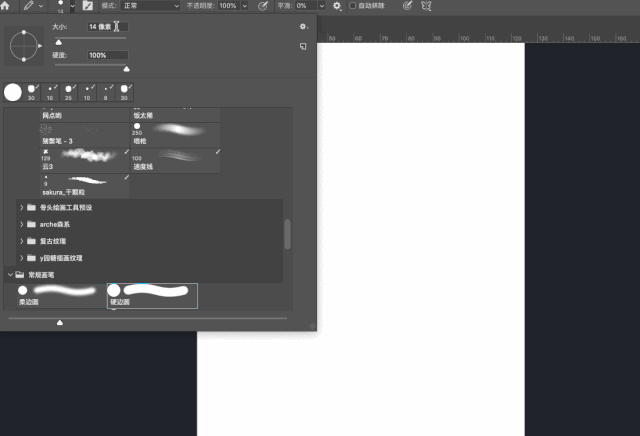The width and height of the screenshot is (640, 436).
Task: Click the pressure-for-opacity icon
Action: [x=263, y=6]
